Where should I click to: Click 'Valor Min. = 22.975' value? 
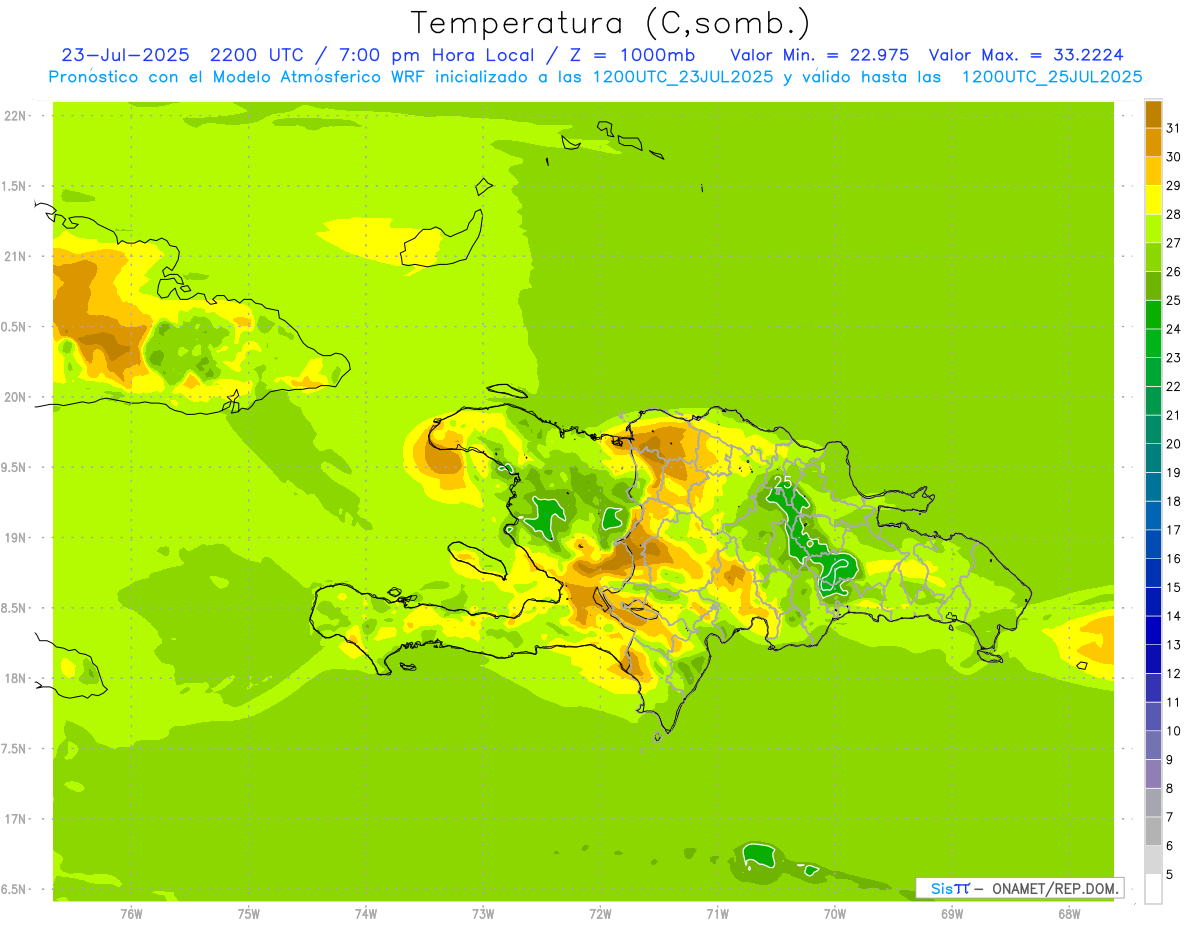coord(819,54)
